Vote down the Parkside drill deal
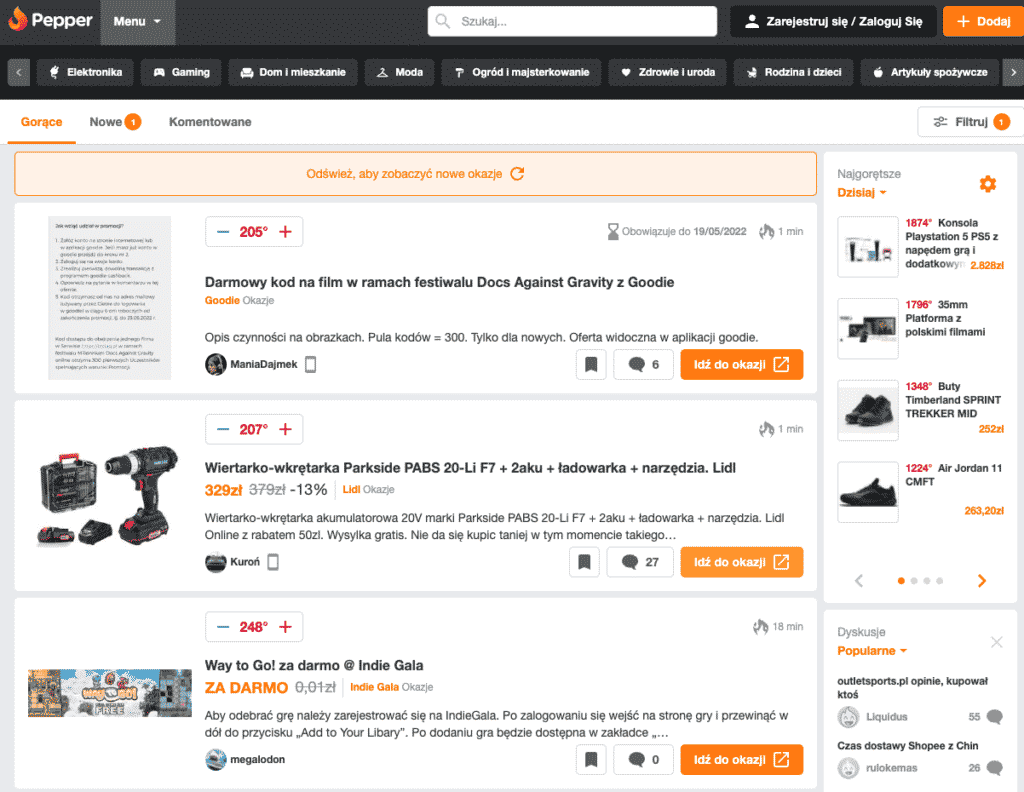The width and height of the screenshot is (1024, 792). pos(223,430)
